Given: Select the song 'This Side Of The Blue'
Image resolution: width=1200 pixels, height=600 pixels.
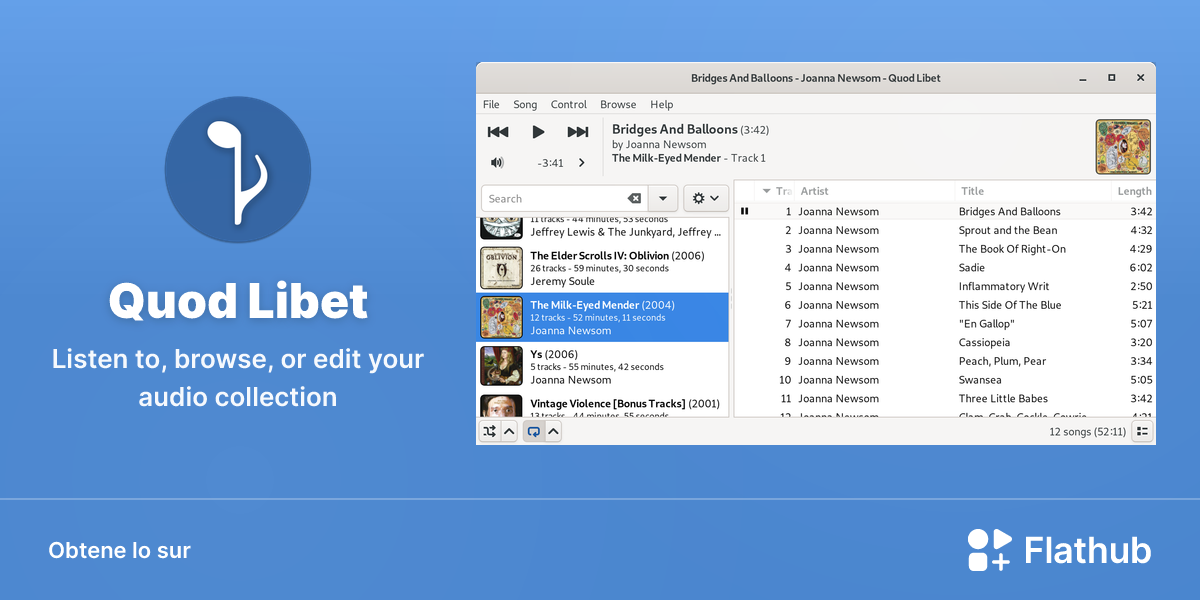Looking at the screenshot, I should [x=1010, y=305].
